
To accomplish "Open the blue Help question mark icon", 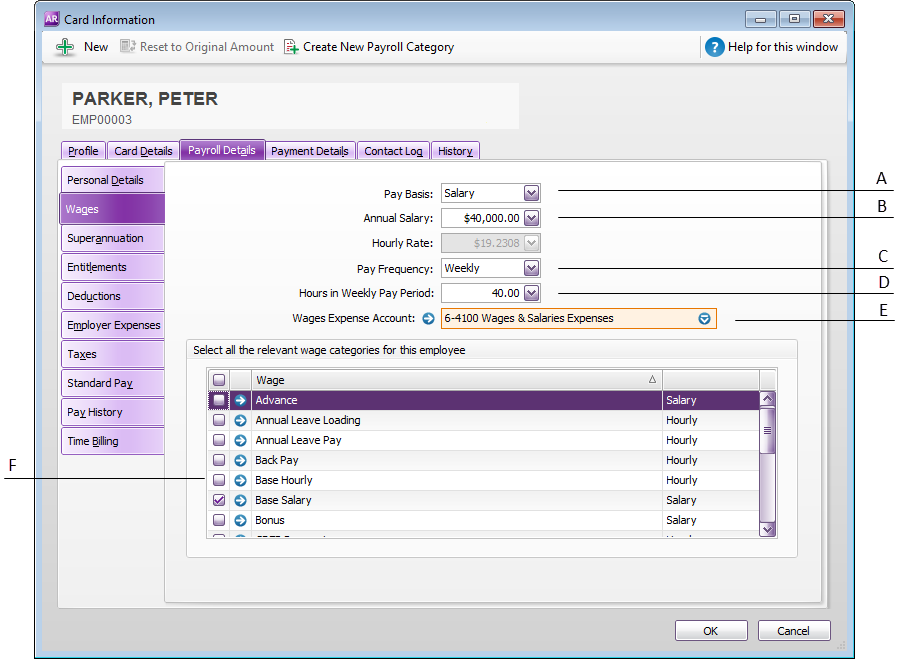I will point(714,47).
